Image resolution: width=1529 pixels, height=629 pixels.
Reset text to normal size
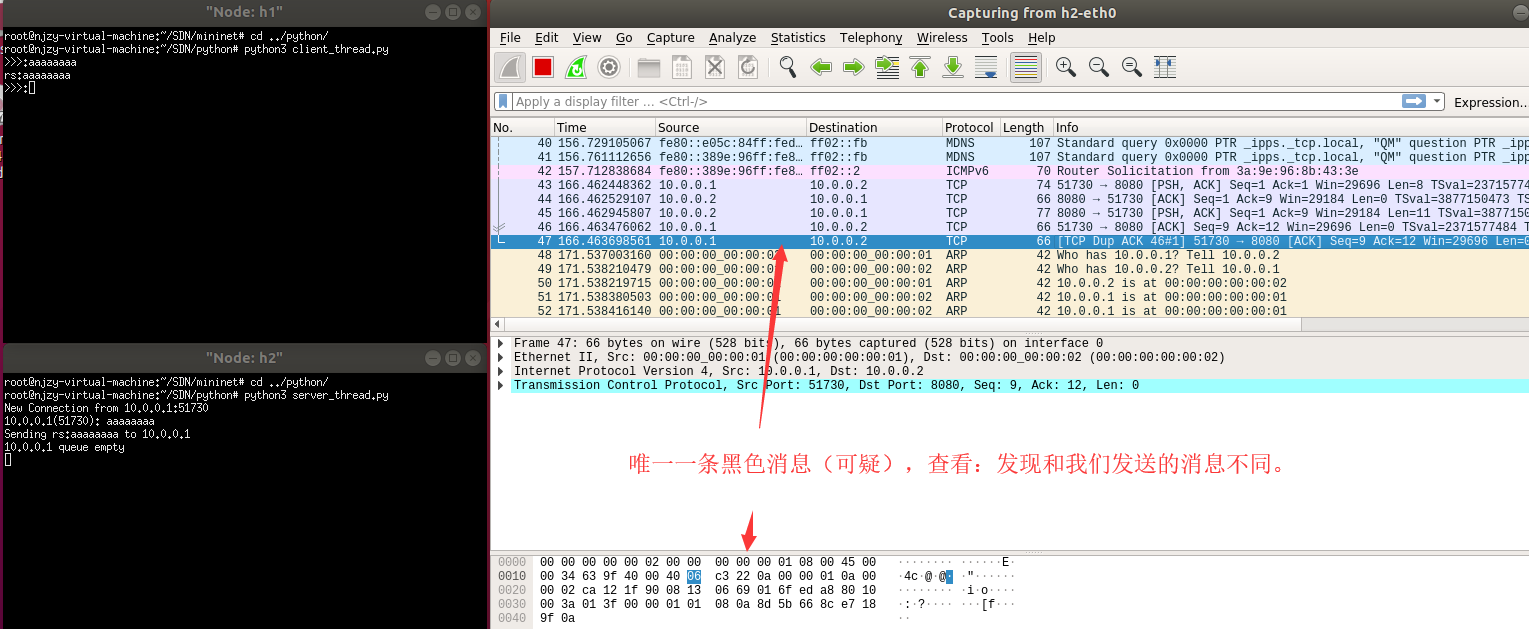click(x=1132, y=67)
